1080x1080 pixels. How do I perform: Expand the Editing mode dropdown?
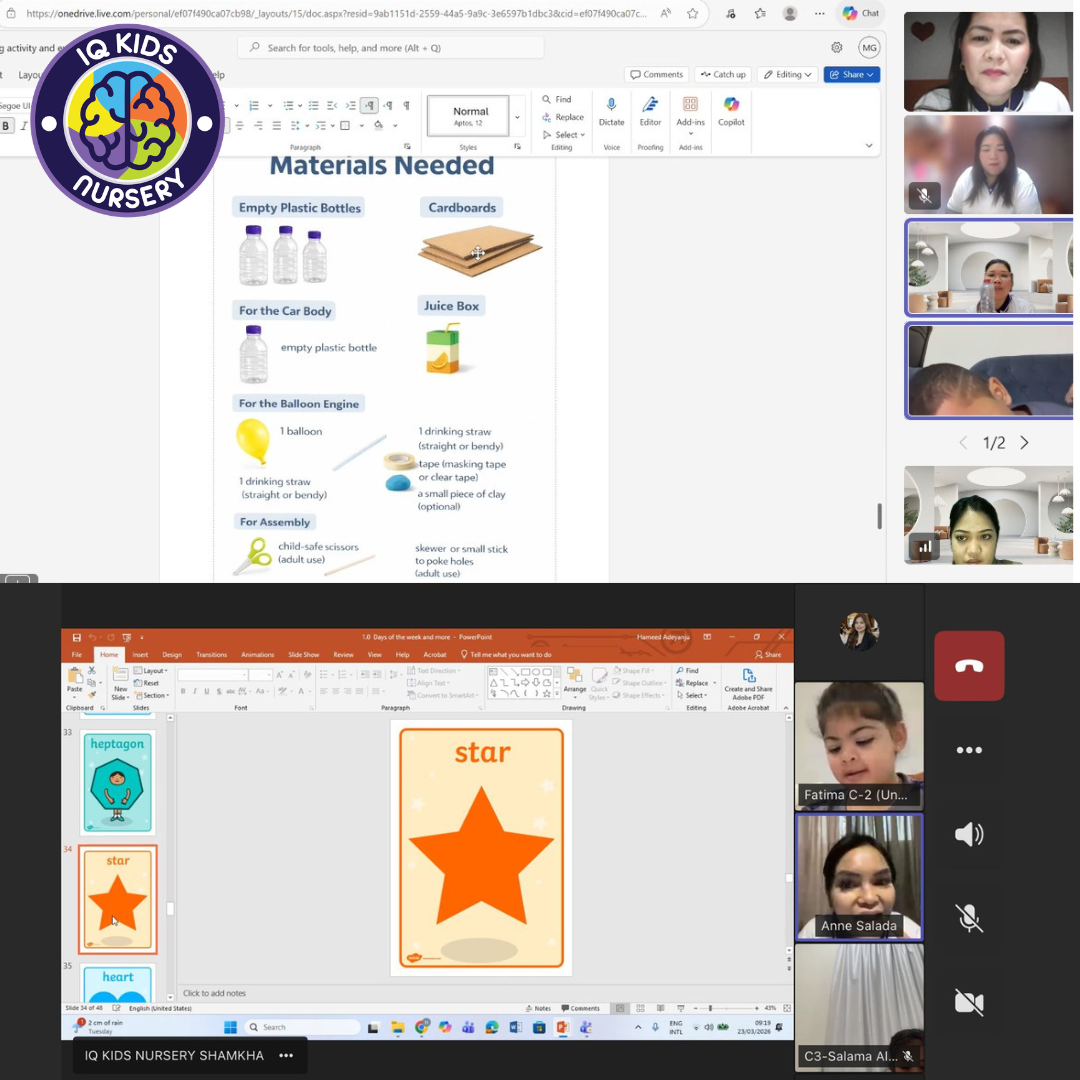(786, 75)
